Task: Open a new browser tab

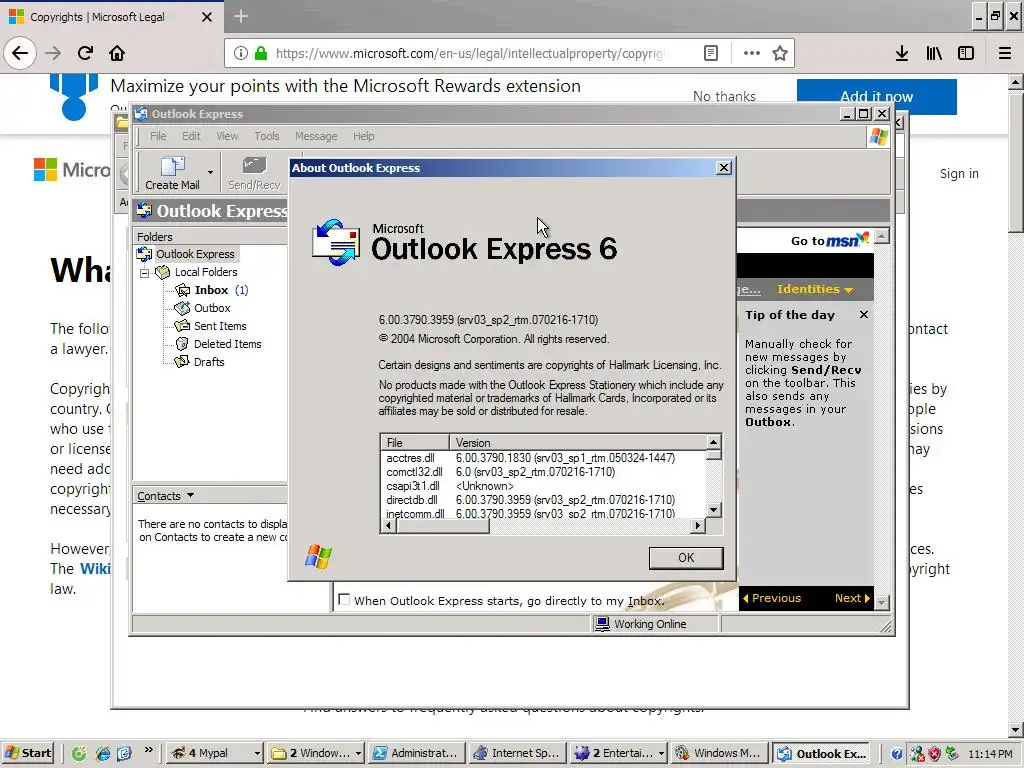Action: [x=241, y=16]
